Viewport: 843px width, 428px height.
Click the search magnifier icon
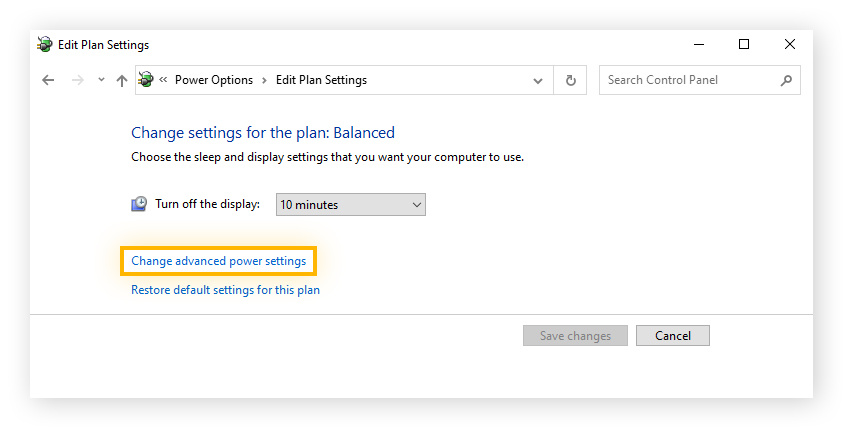(786, 80)
